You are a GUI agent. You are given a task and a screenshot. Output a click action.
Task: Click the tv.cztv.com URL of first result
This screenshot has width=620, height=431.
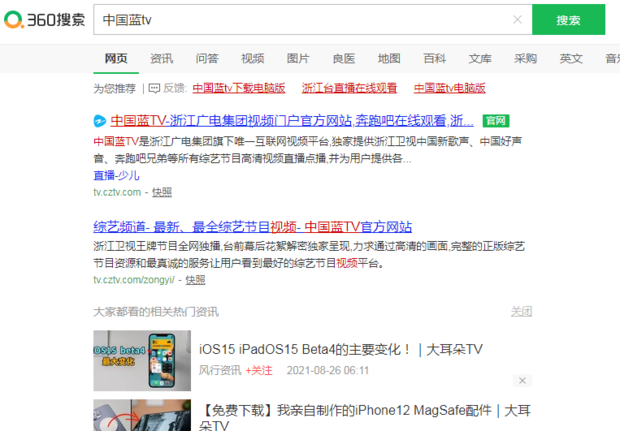[x=117, y=192]
